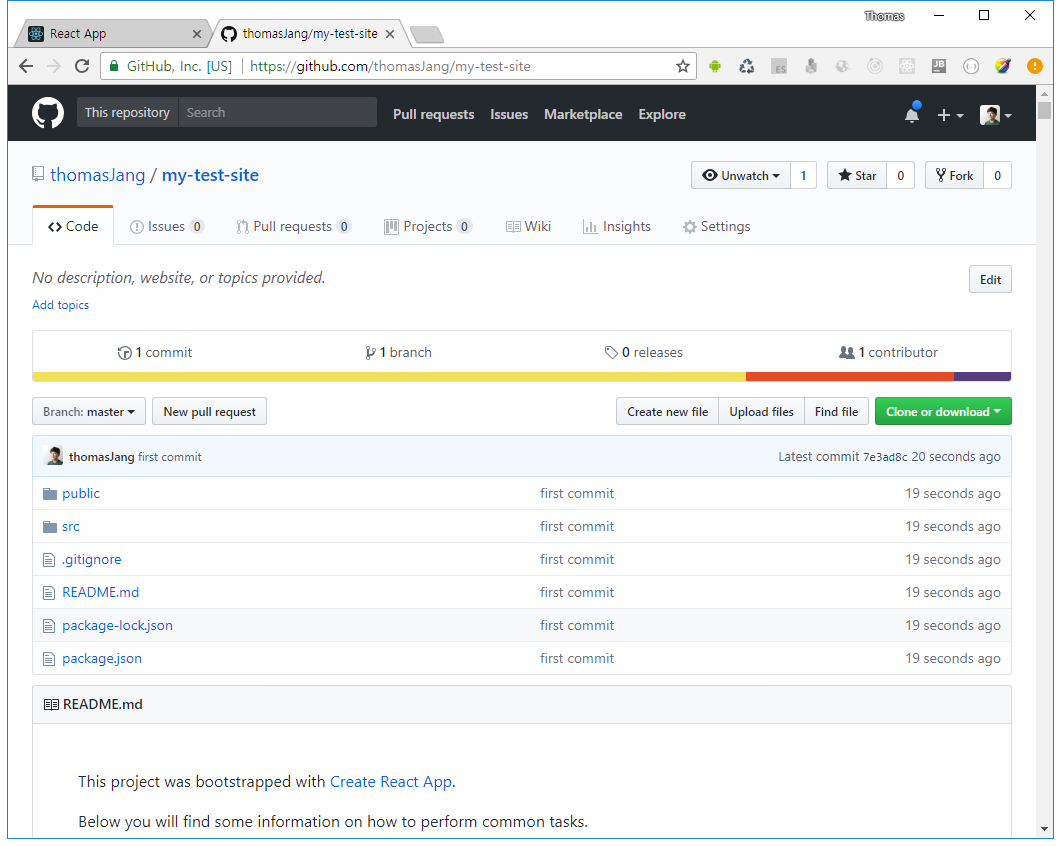Image resolution: width=1061 pixels, height=846 pixels.
Task: Click the .gitignore file icon
Action: tap(49, 560)
